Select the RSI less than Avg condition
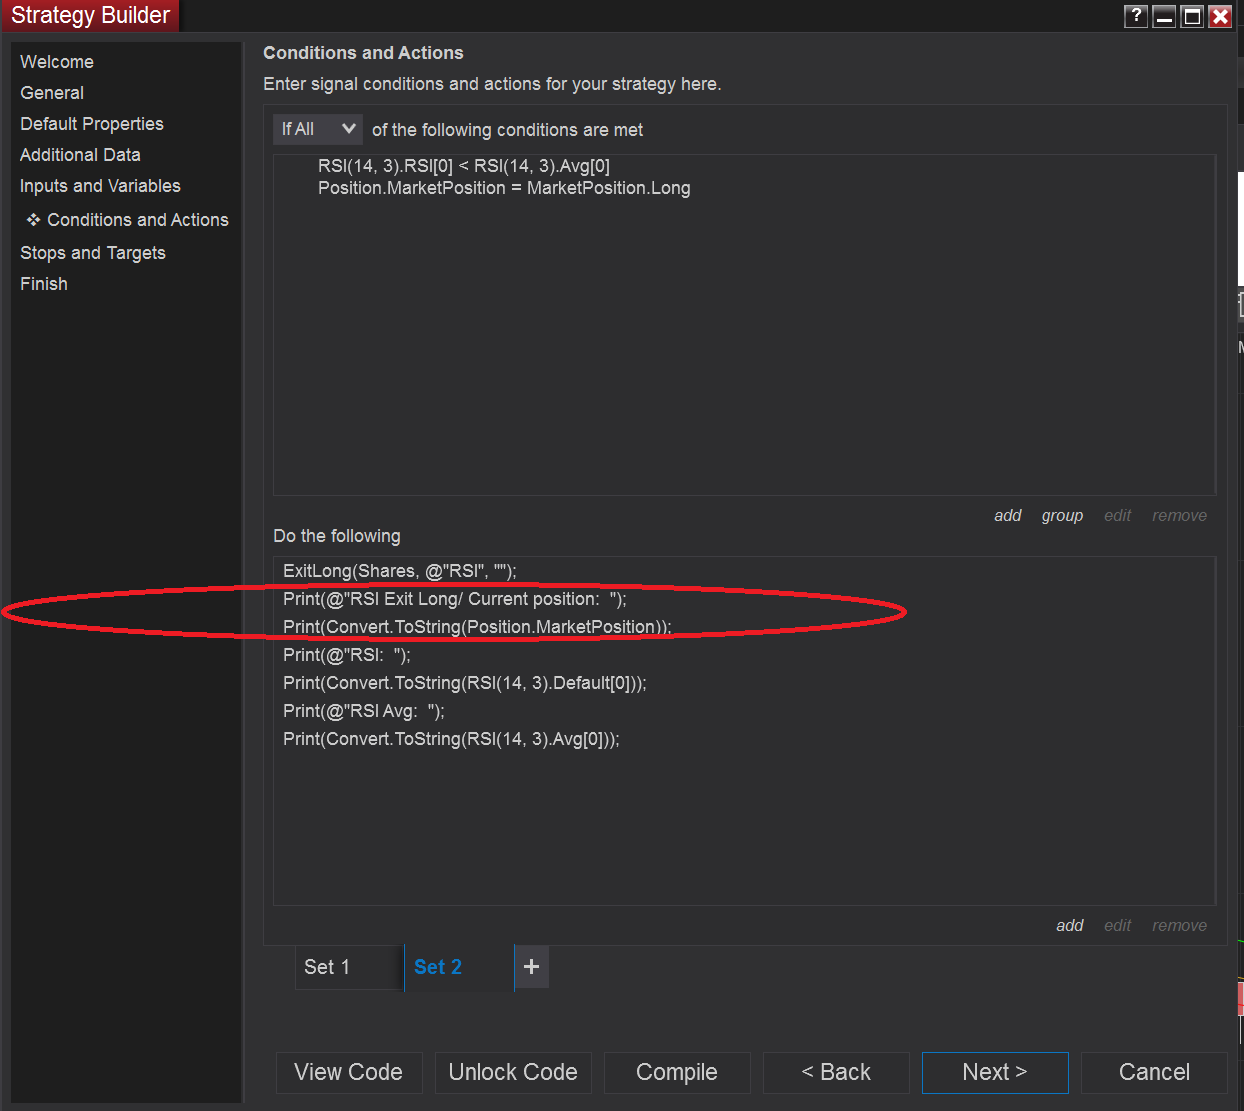 pyautogui.click(x=464, y=166)
